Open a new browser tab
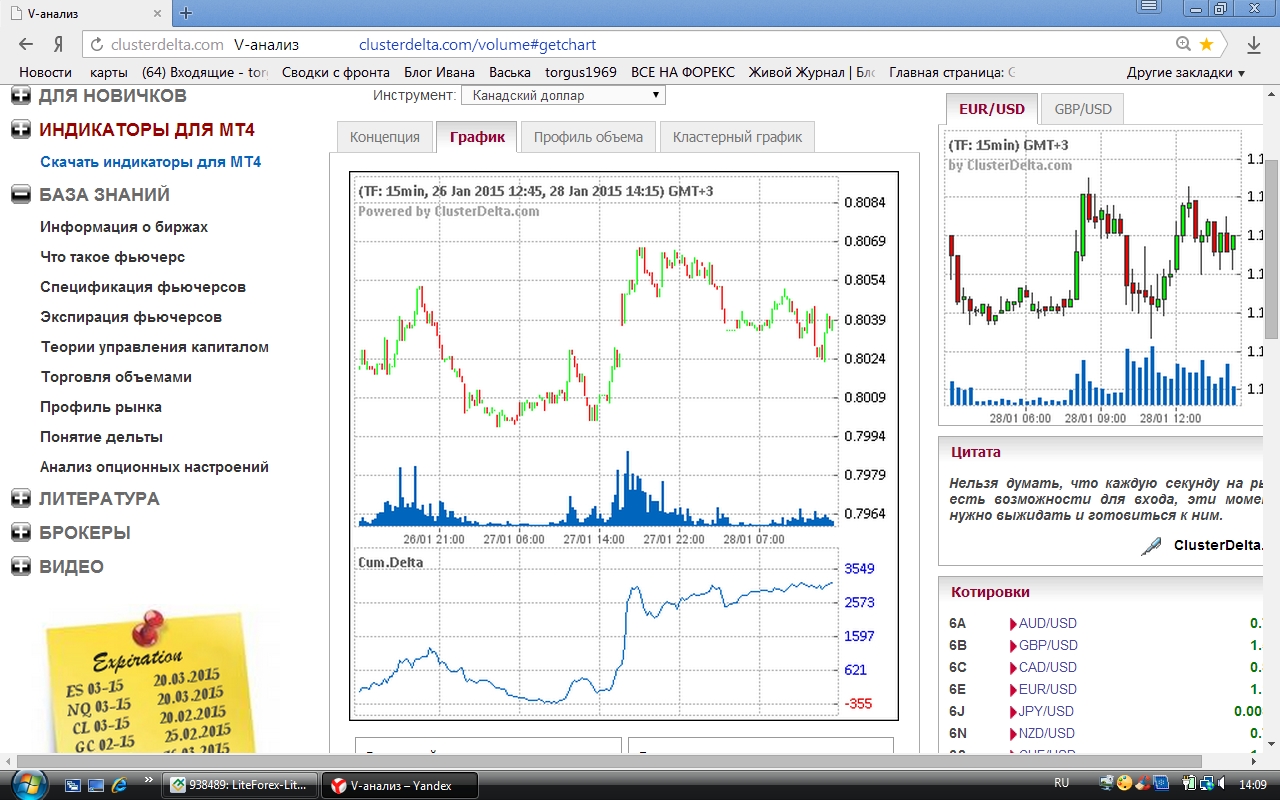The width and height of the screenshot is (1280, 800). pyautogui.click(x=186, y=13)
